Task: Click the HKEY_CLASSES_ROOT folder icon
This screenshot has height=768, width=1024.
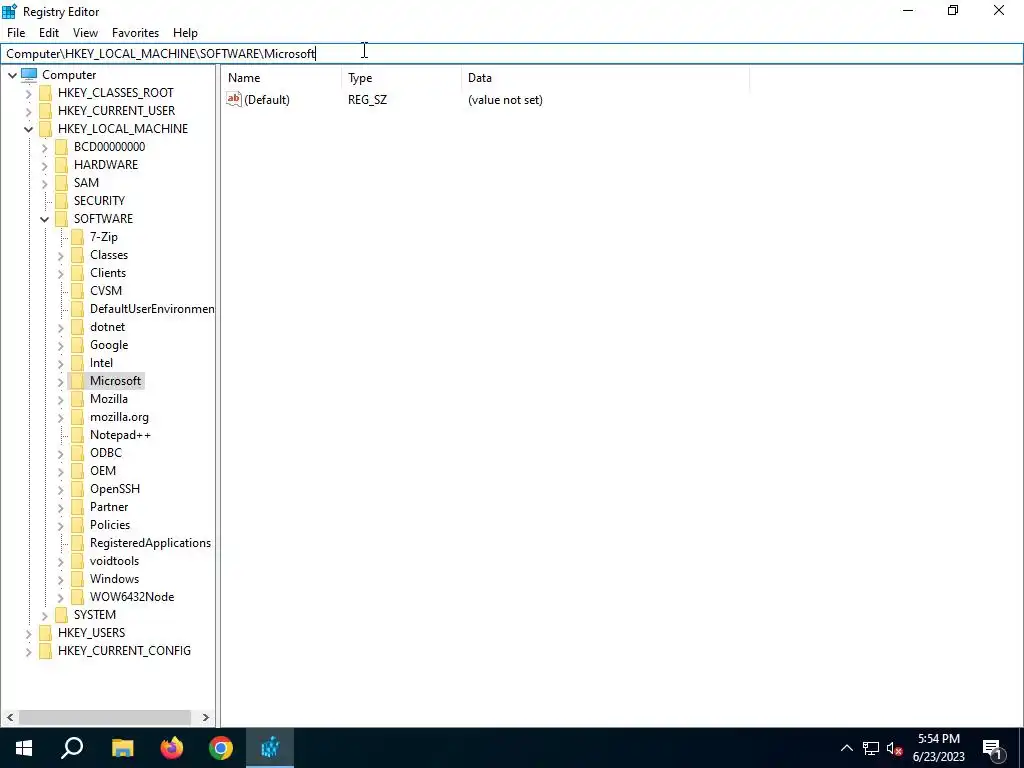Action: (45, 93)
